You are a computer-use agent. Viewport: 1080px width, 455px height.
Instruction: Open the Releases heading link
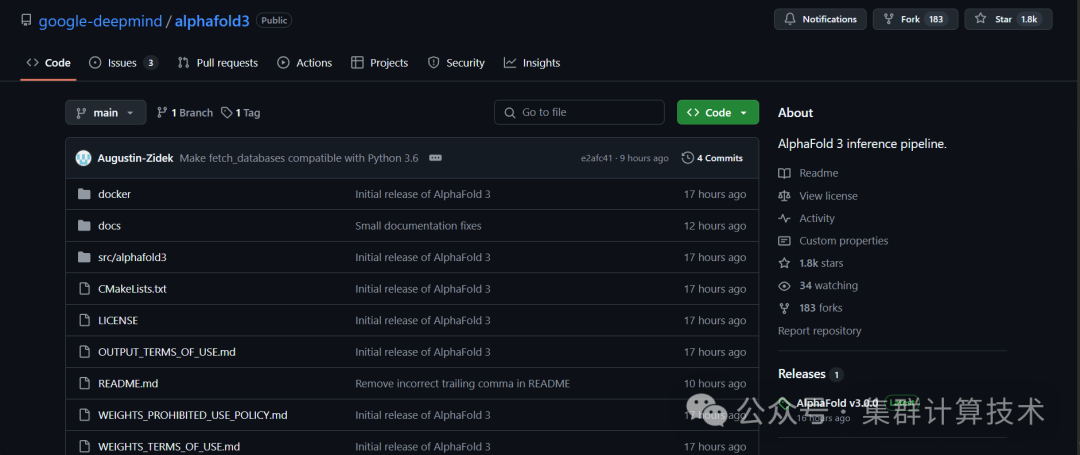(802, 374)
